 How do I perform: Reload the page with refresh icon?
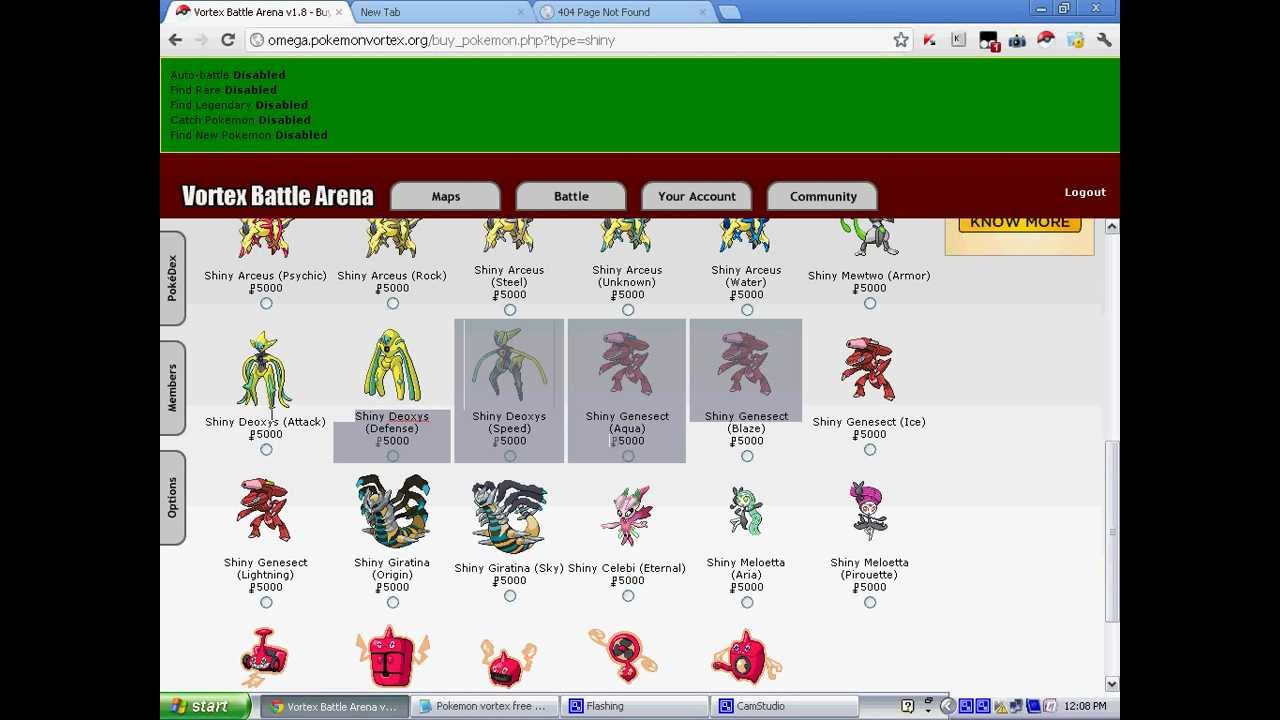[x=228, y=40]
